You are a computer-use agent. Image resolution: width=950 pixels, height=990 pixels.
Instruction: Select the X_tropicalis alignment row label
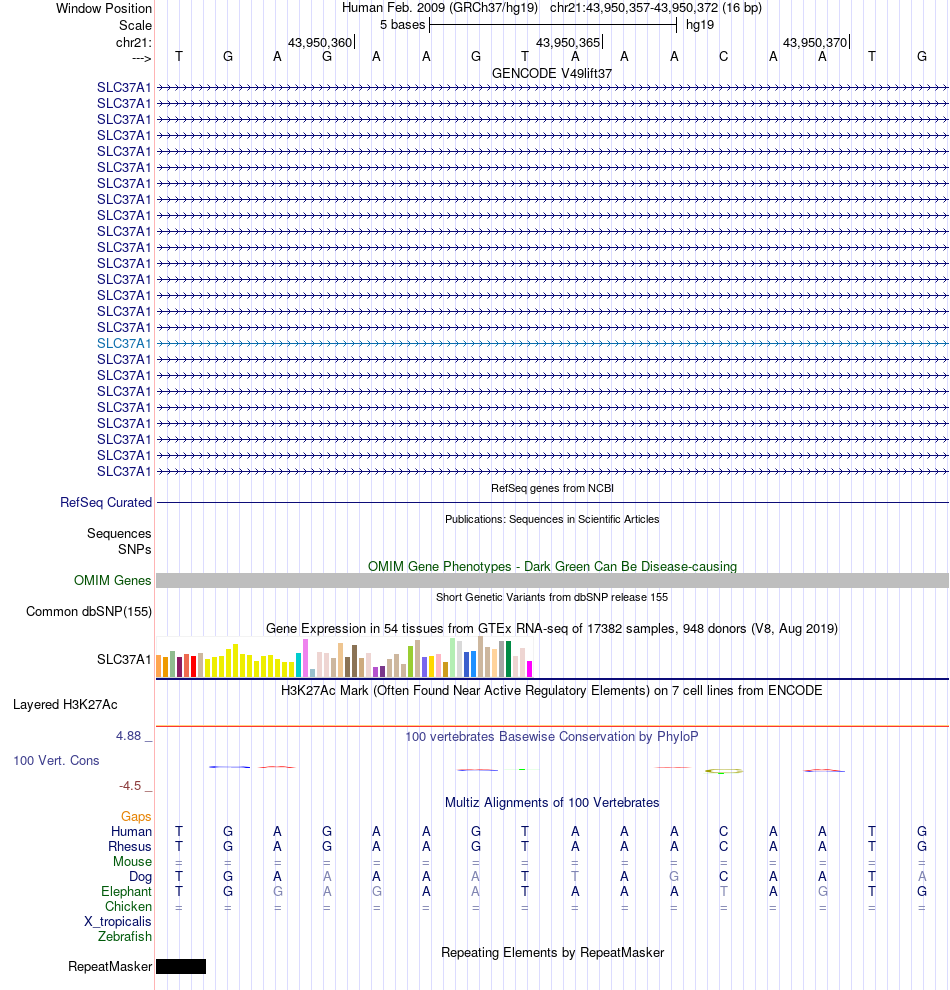pyautogui.click(x=118, y=922)
